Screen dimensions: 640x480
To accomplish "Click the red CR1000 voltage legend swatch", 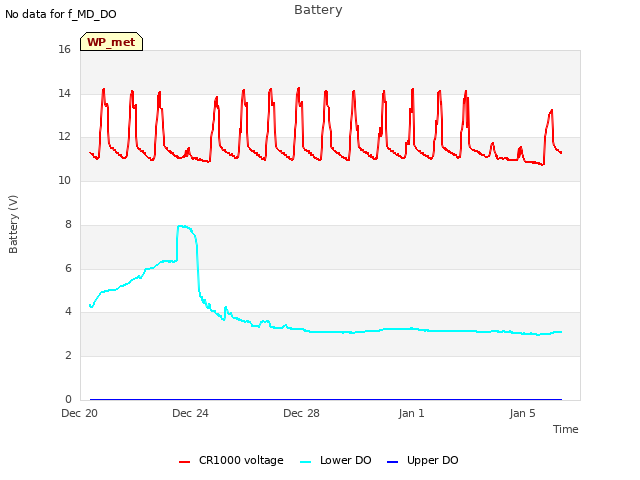I will click(184, 462).
